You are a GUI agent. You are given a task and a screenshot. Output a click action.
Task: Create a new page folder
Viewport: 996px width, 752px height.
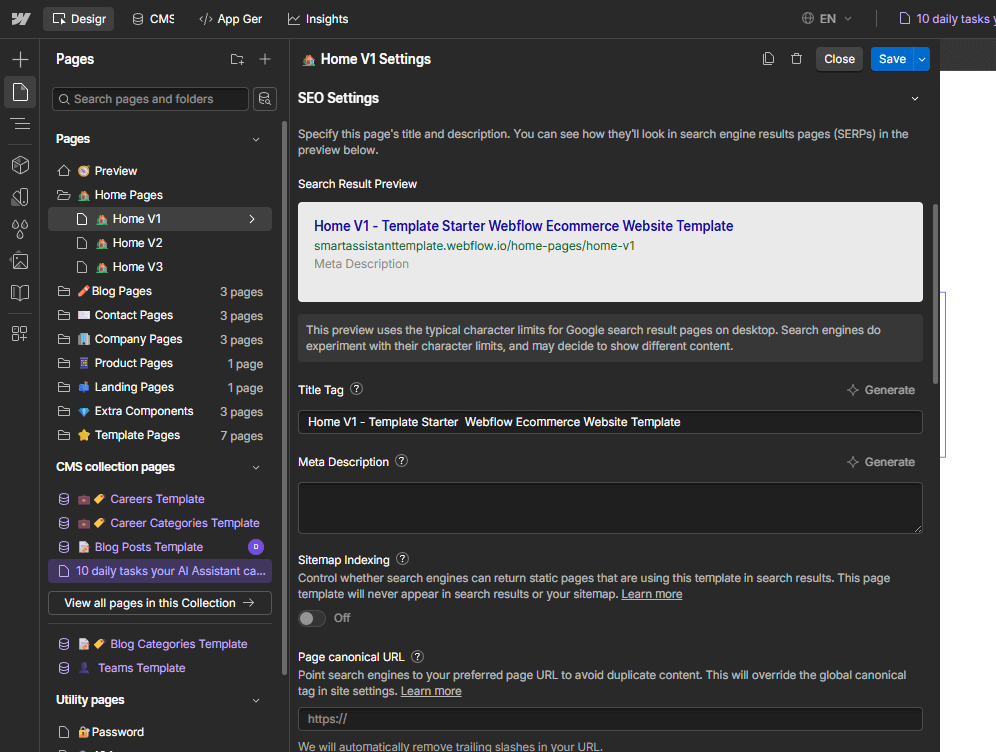click(237, 60)
